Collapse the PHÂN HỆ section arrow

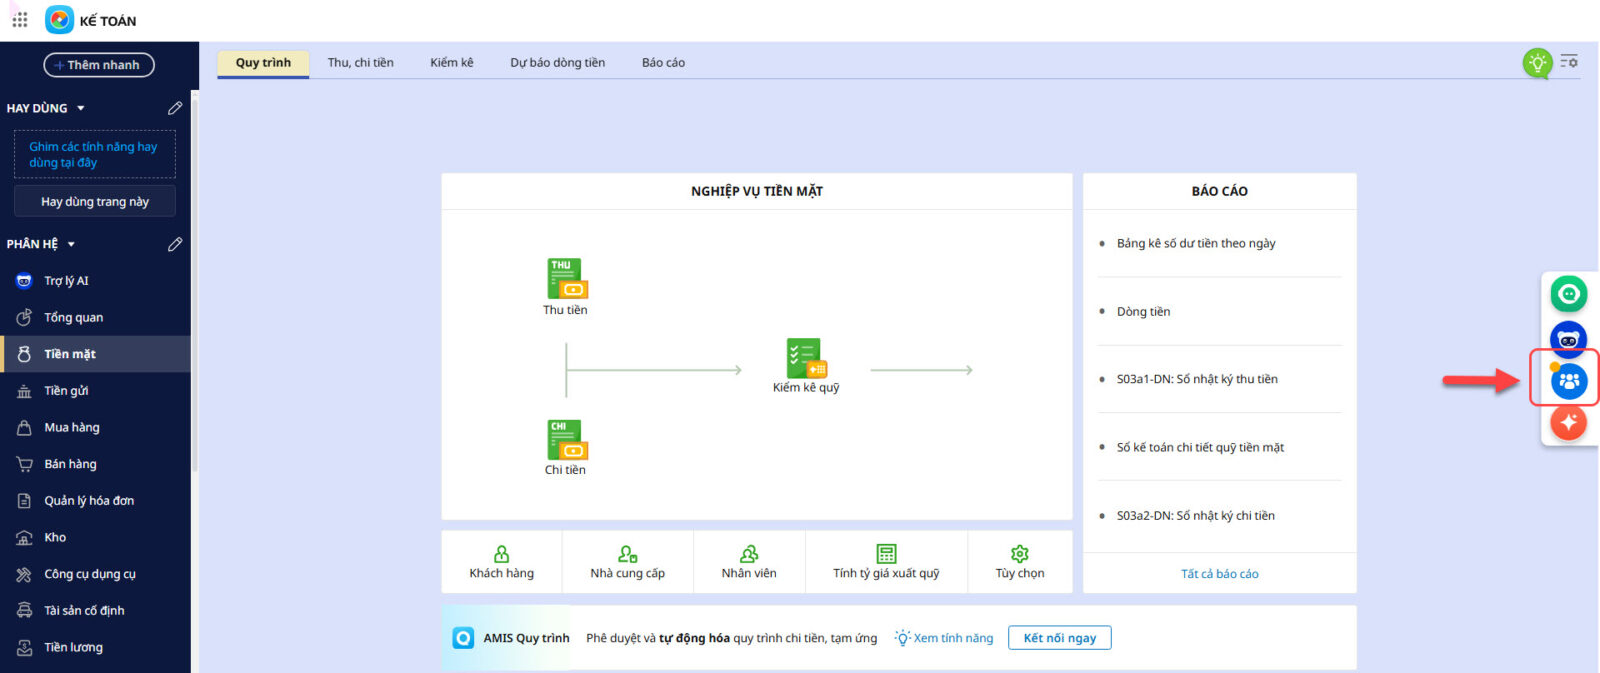(71, 244)
